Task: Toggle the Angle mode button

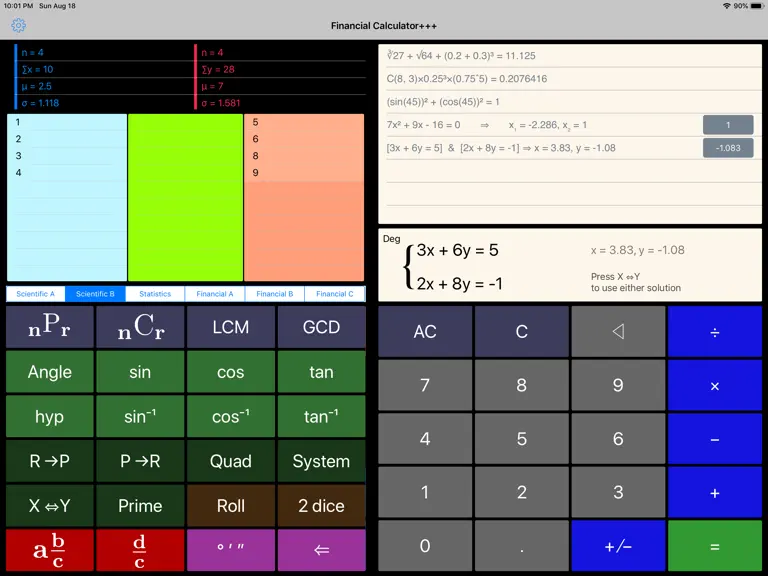Action: coord(49,372)
